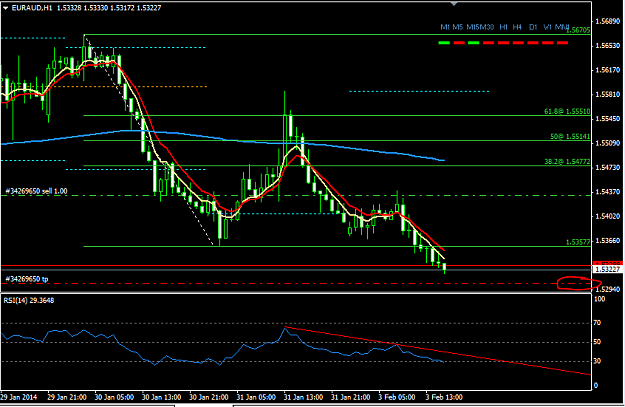Screen dimensions: 625x407
Task: Click the M30 timeframe label
Action: pos(487,27)
